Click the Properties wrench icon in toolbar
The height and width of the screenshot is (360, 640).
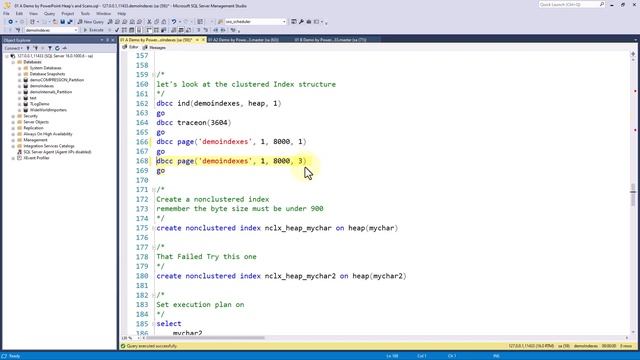pos(301,22)
